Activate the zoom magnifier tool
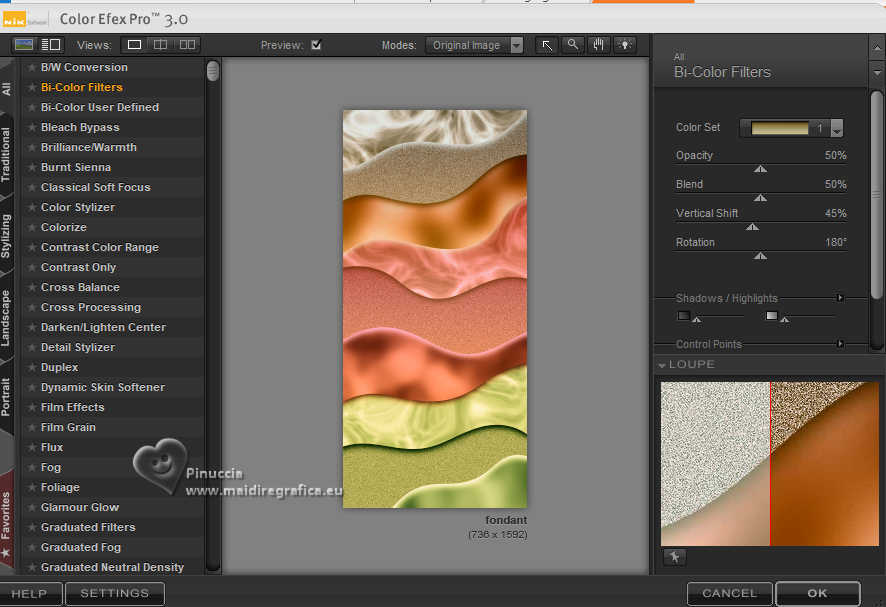The image size is (886, 607). click(x=573, y=45)
